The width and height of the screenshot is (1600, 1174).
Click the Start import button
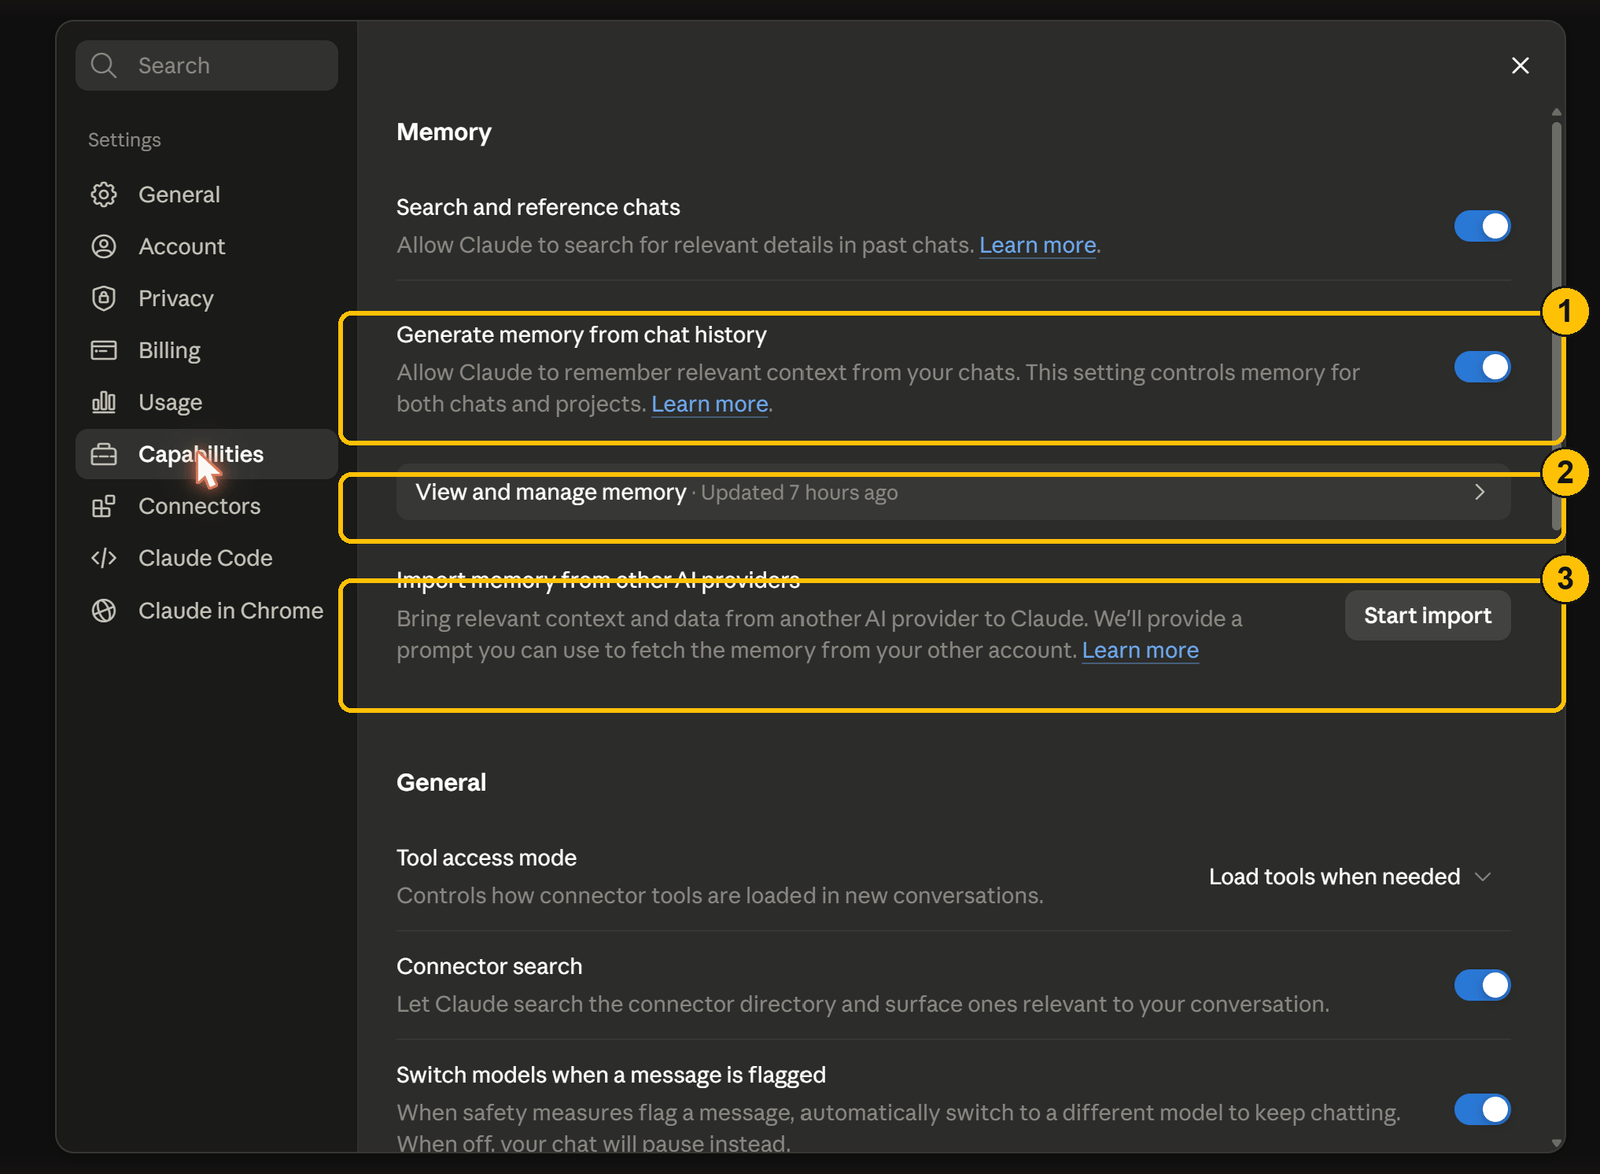coord(1427,615)
